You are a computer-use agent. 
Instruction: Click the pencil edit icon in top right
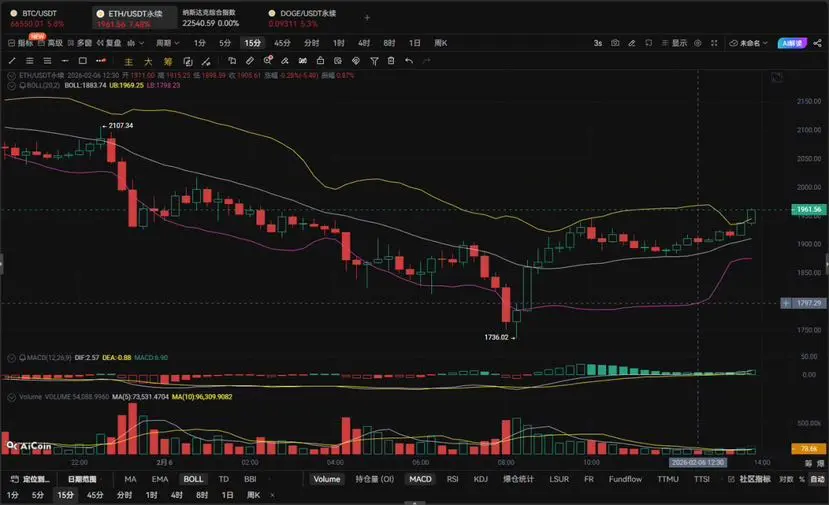click(632, 43)
